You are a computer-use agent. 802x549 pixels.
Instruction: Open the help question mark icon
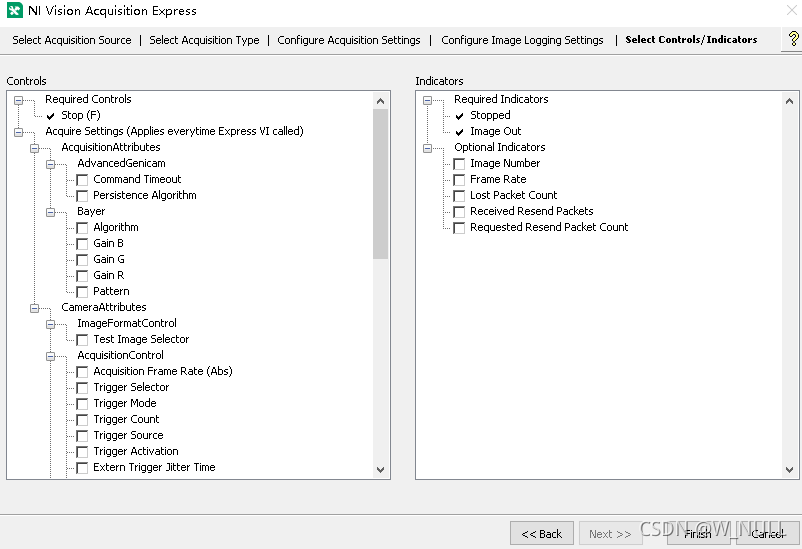pos(793,39)
